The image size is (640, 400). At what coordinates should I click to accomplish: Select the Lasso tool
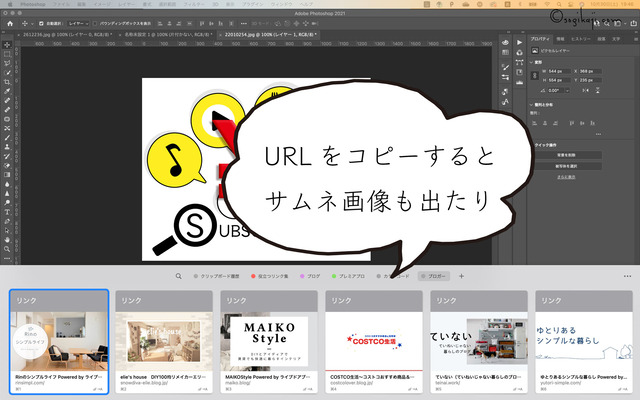pos(7,63)
